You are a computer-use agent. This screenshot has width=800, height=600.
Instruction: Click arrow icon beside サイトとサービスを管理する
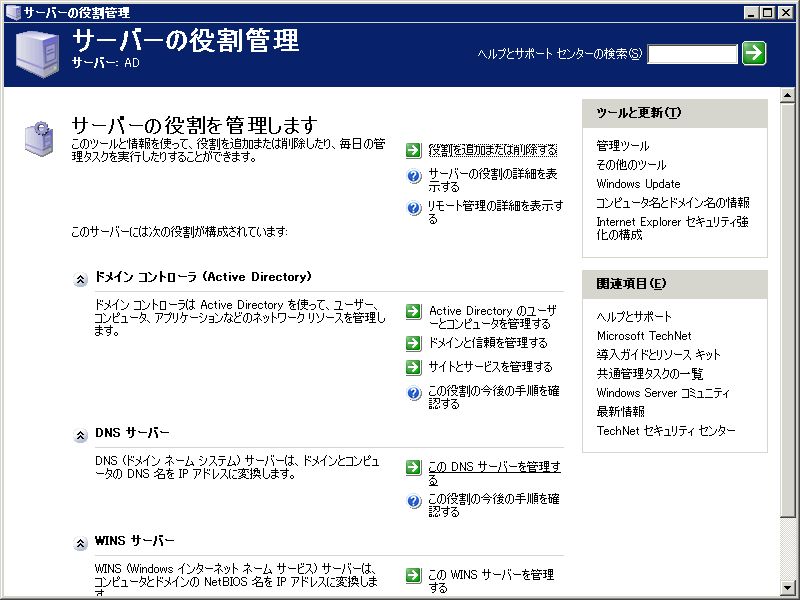coord(413,367)
